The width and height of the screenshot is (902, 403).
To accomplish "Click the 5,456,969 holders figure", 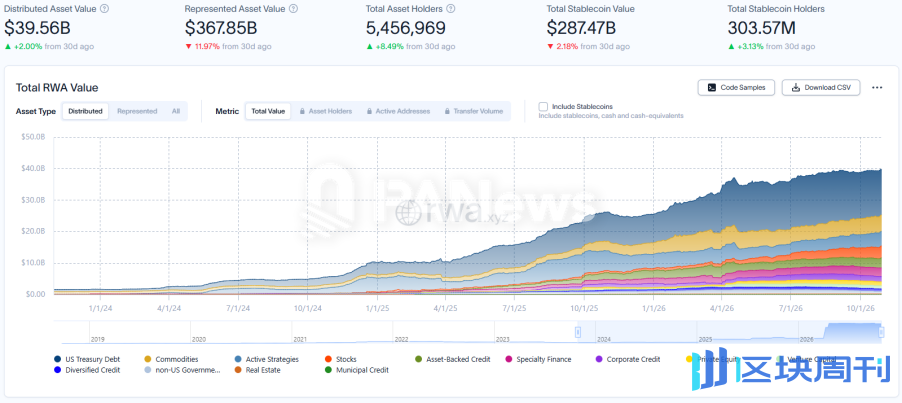I will point(406,28).
